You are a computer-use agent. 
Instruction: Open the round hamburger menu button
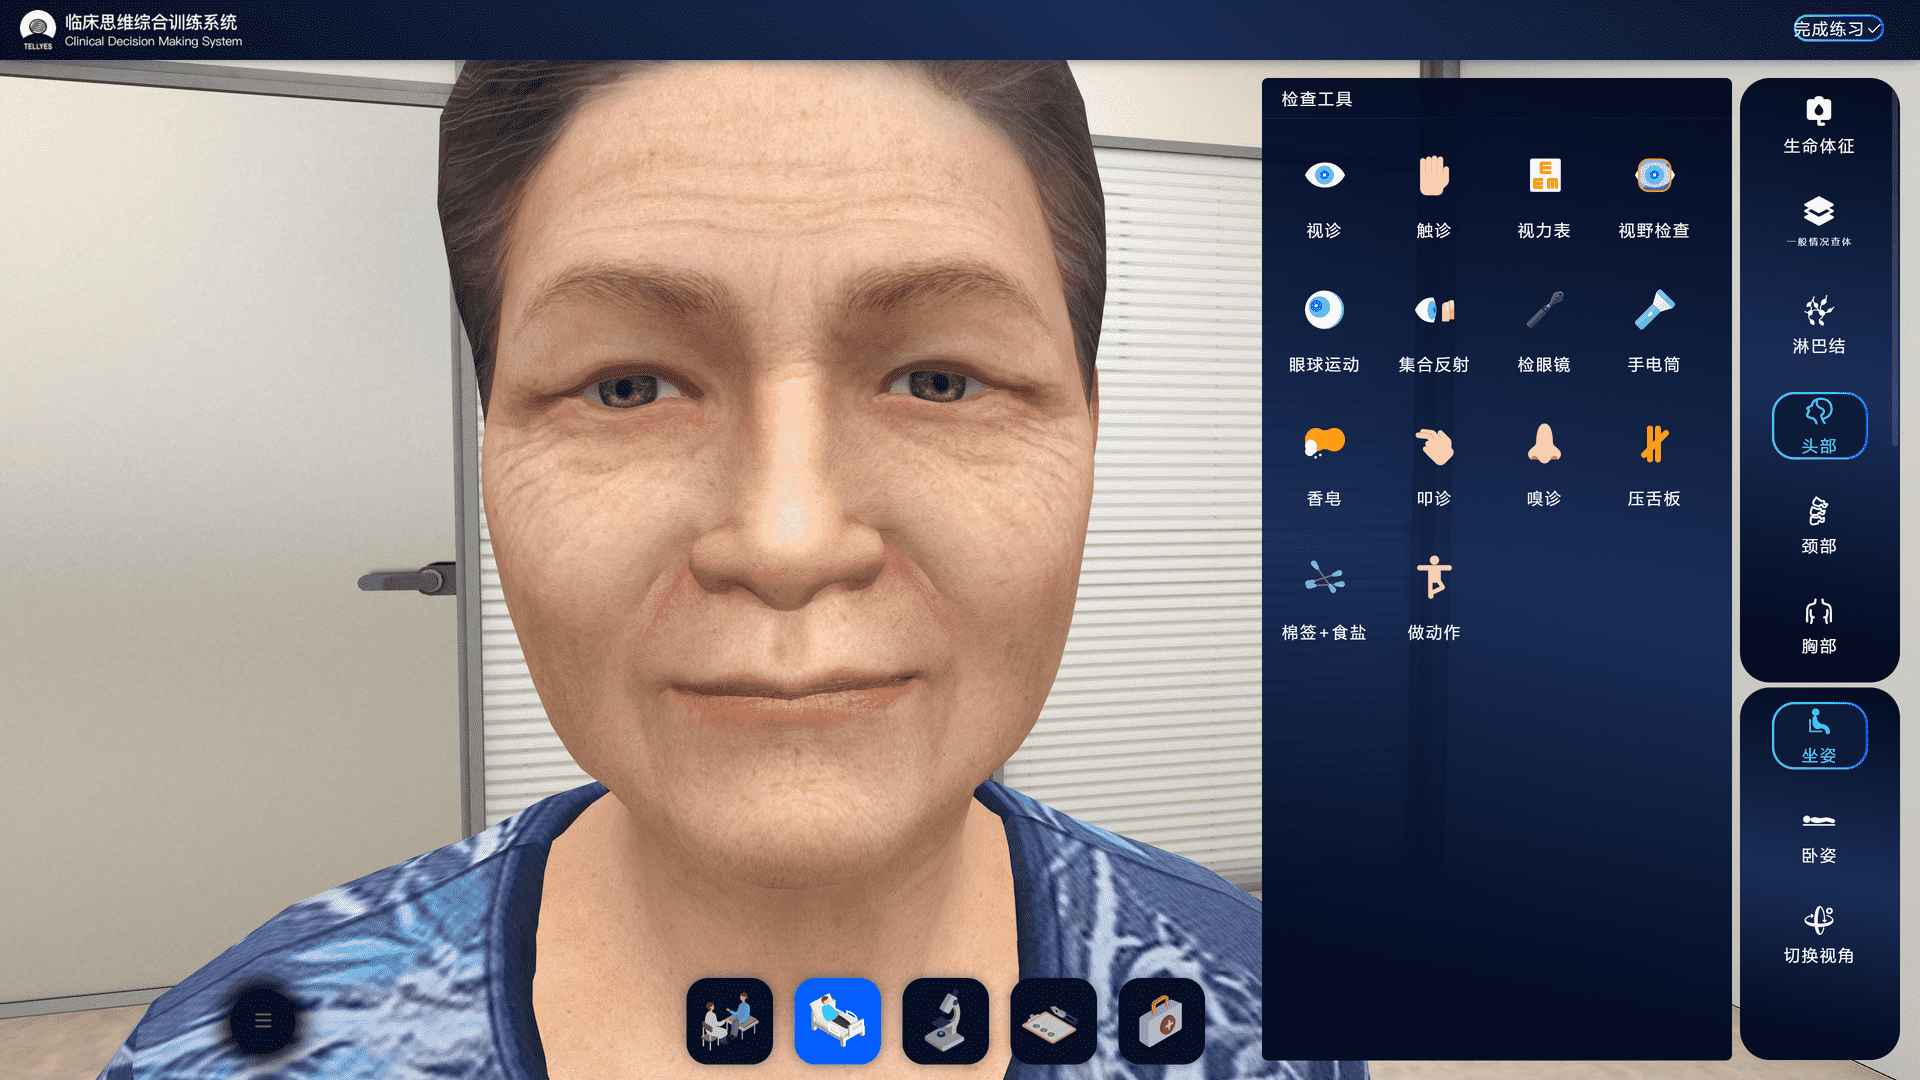tap(263, 1020)
